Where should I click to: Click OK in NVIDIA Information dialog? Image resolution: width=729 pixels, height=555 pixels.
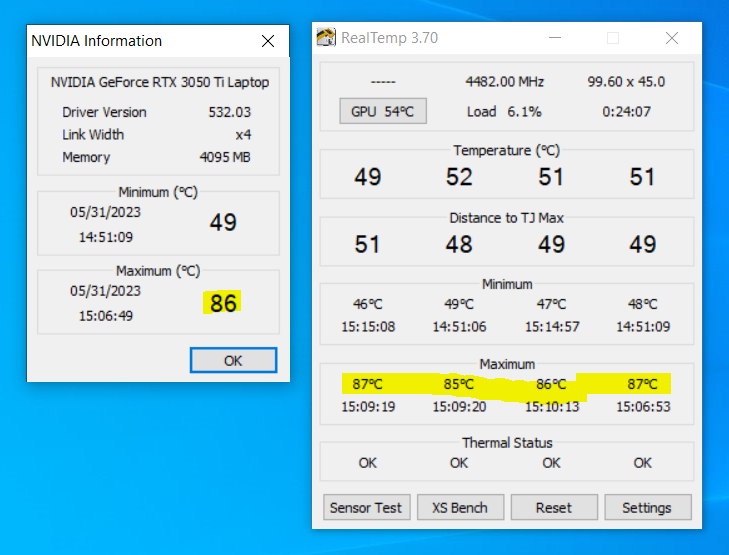pyautogui.click(x=233, y=360)
